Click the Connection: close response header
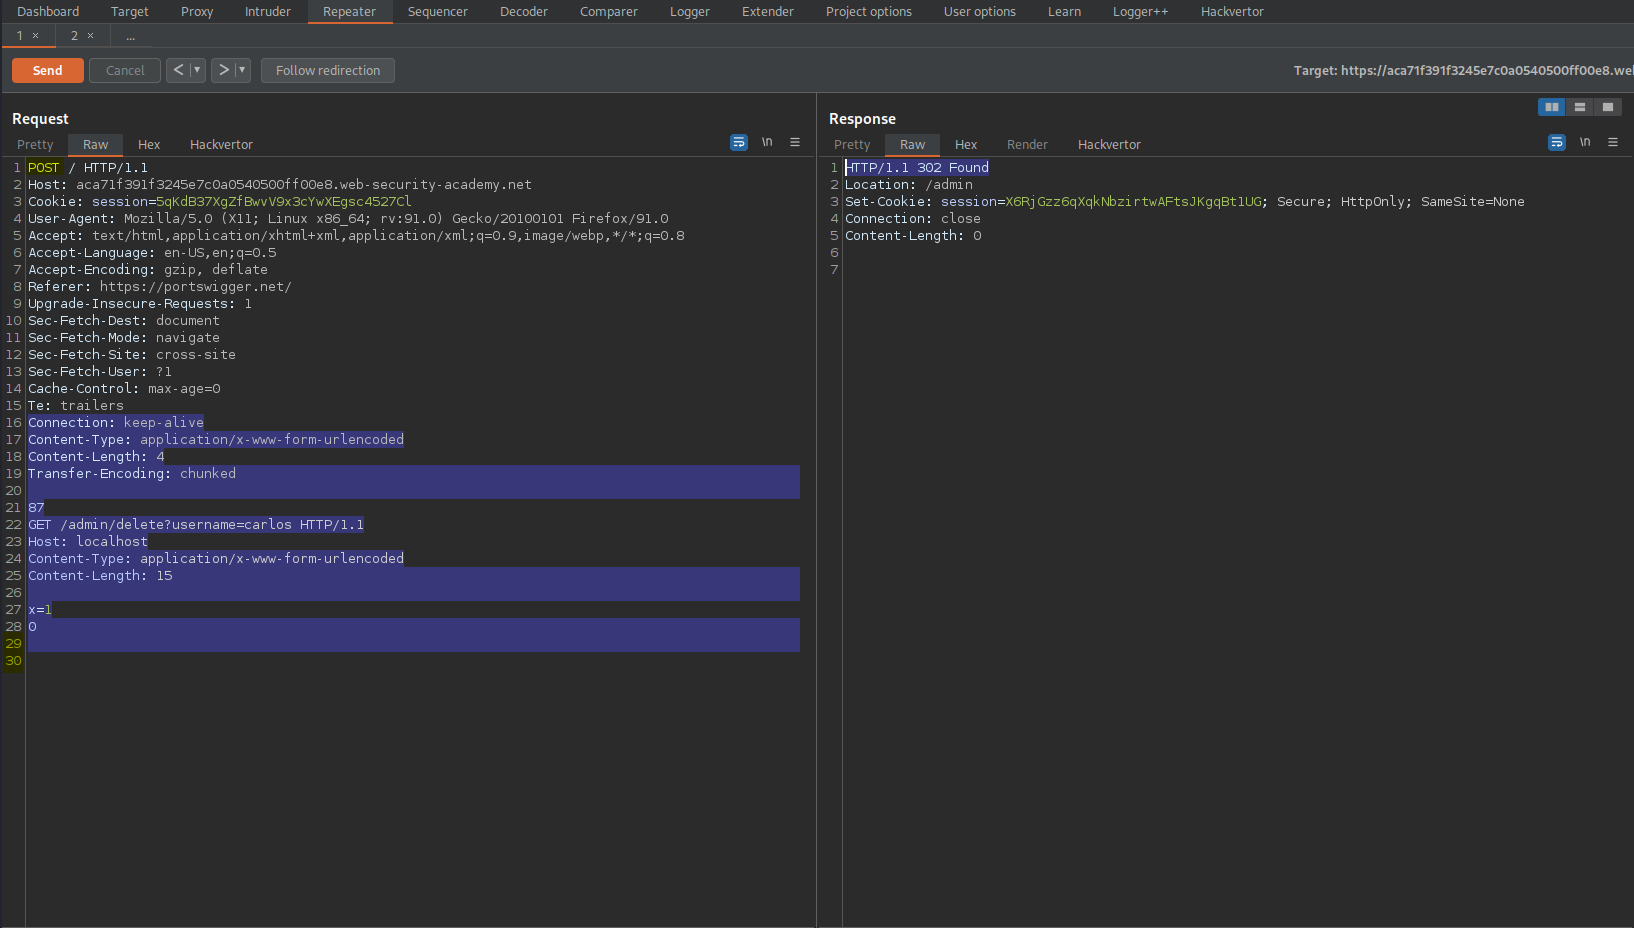Screen dimensions: 1634x928 (x=913, y=219)
